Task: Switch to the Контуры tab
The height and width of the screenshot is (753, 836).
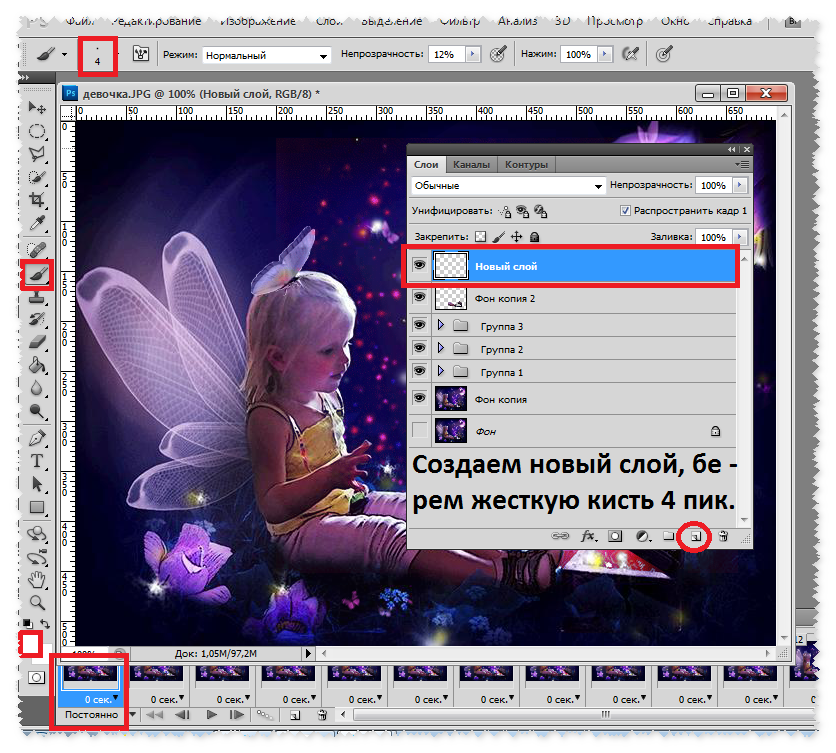Action: click(x=526, y=165)
